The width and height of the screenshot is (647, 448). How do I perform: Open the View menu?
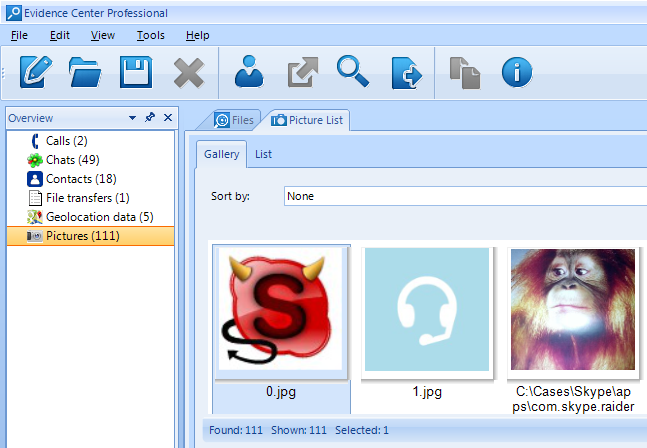pos(103,35)
